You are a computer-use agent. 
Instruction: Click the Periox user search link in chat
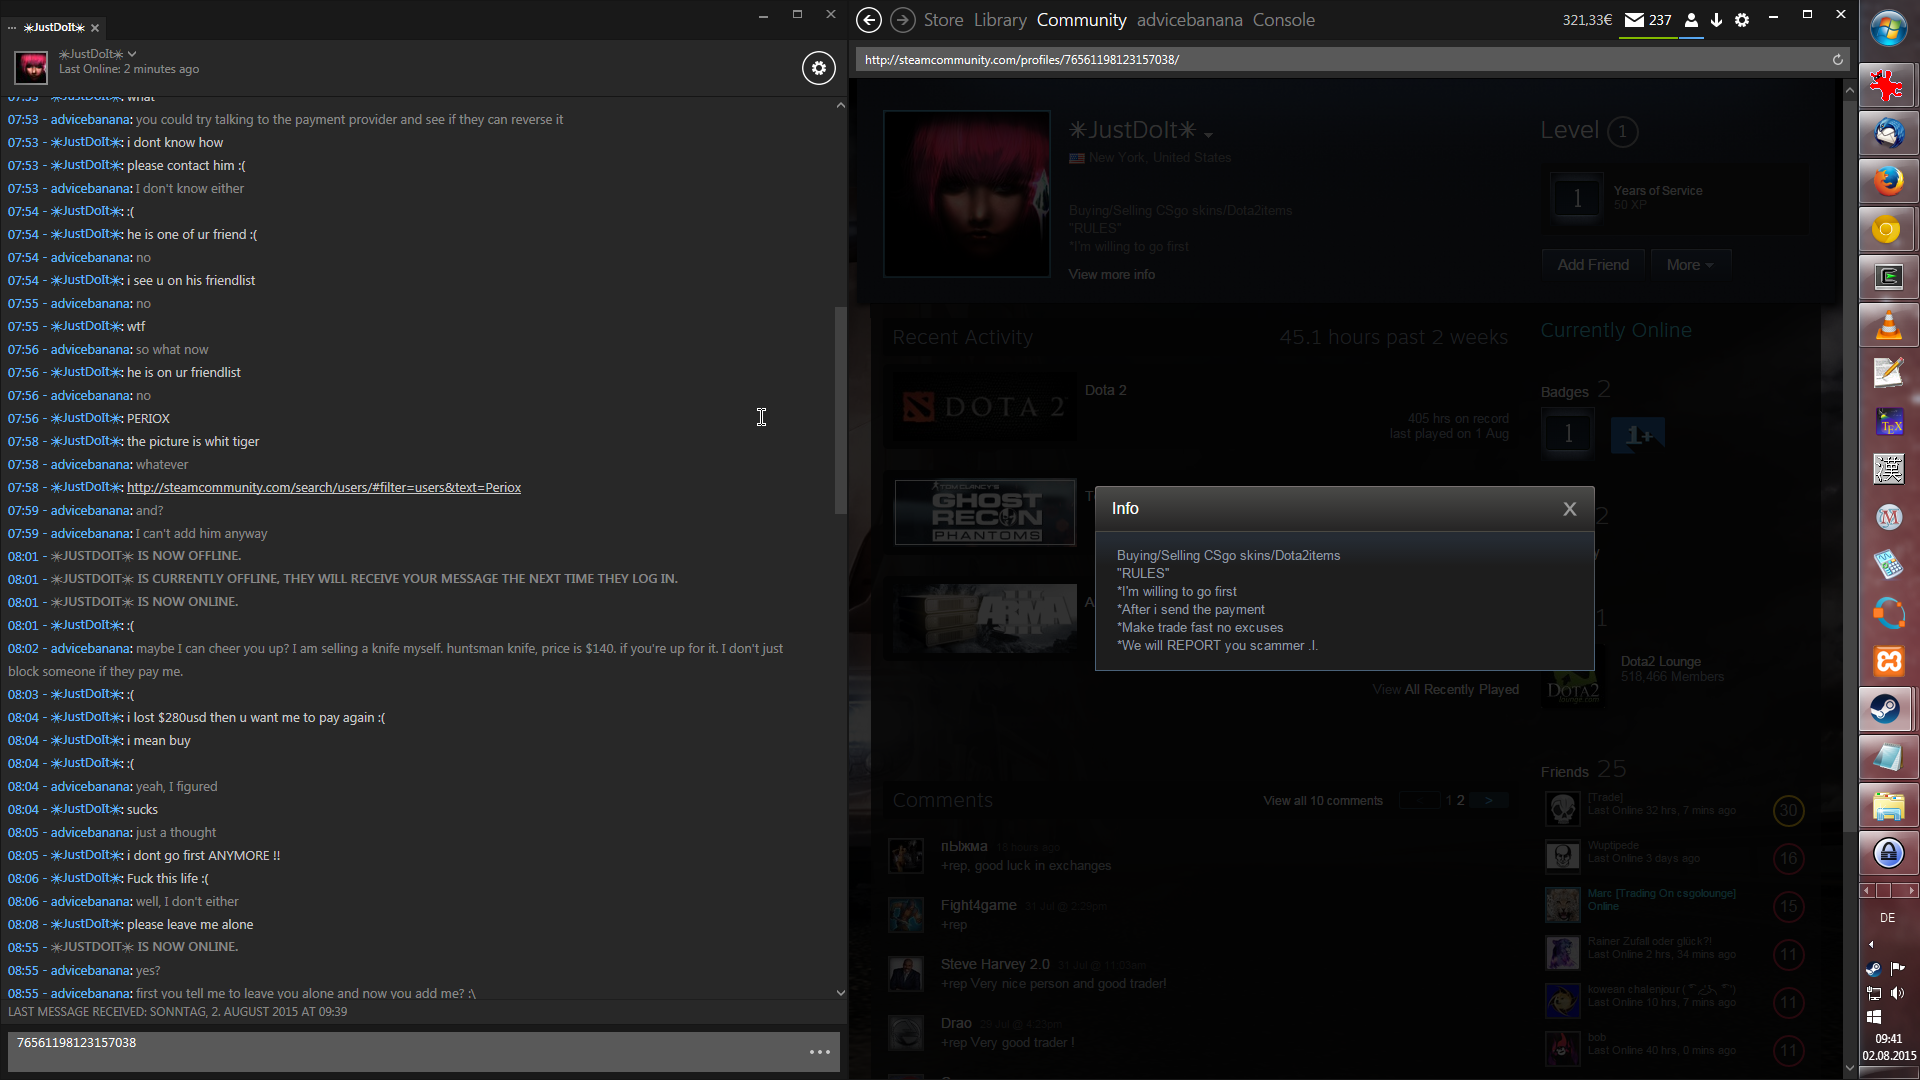(323, 488)
